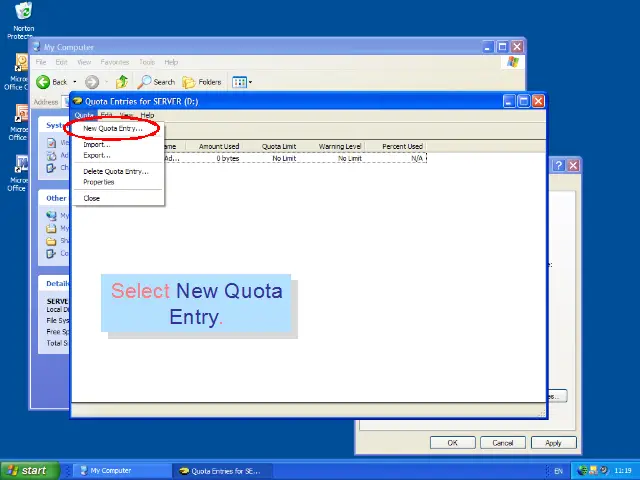This screenshot has width=640, height=480.
Task: Click the Up folder icon in toolbar
Action: (122, 82)
